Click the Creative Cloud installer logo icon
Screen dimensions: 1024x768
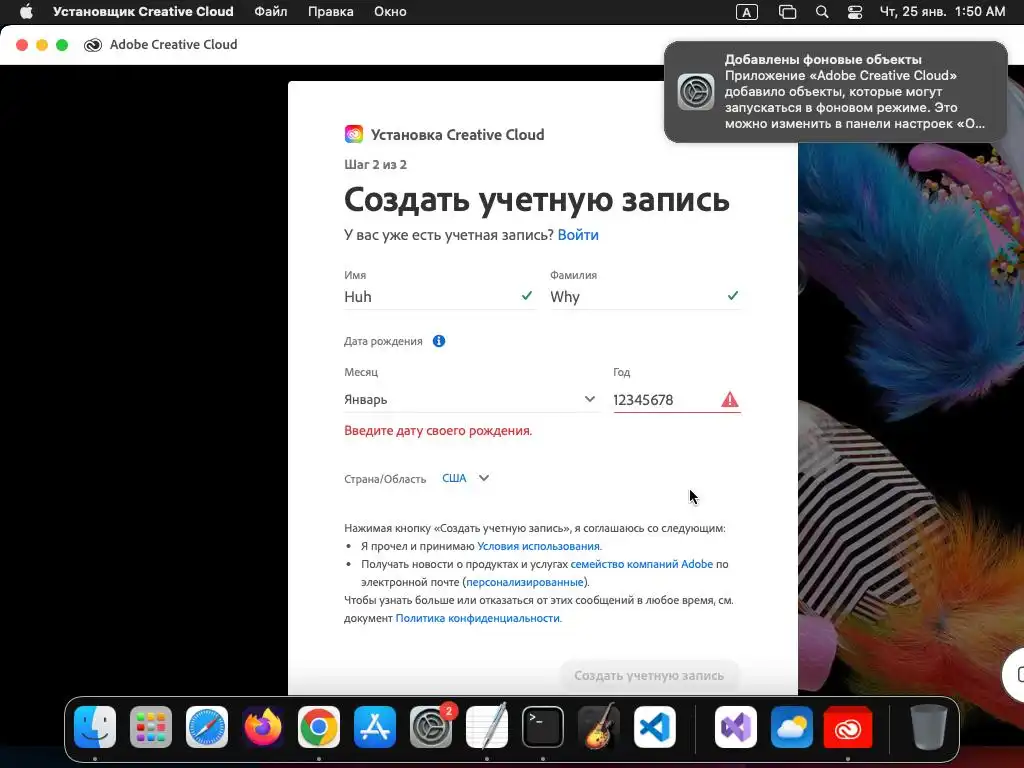click(354, 134)
